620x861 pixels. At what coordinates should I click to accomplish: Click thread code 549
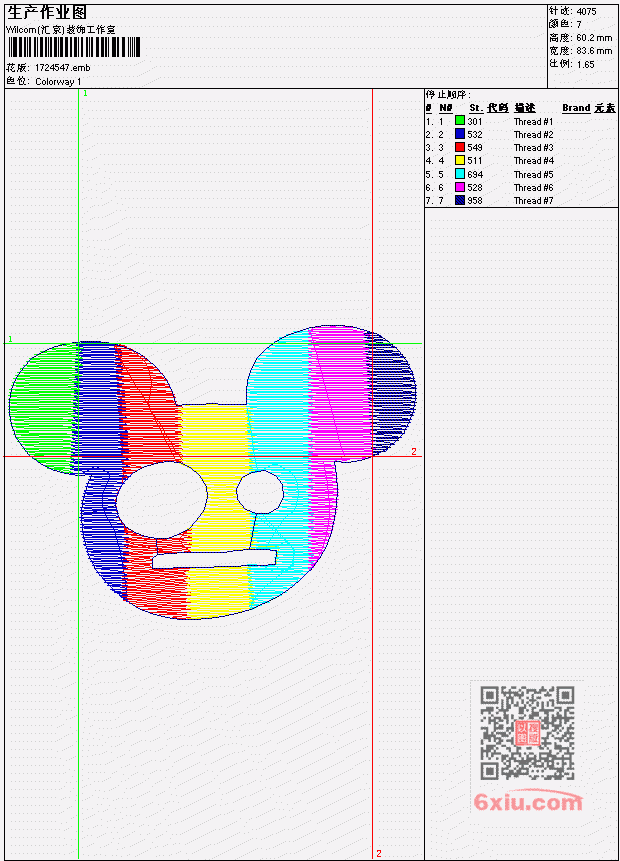pyautogui.click(x=474, y=148)
